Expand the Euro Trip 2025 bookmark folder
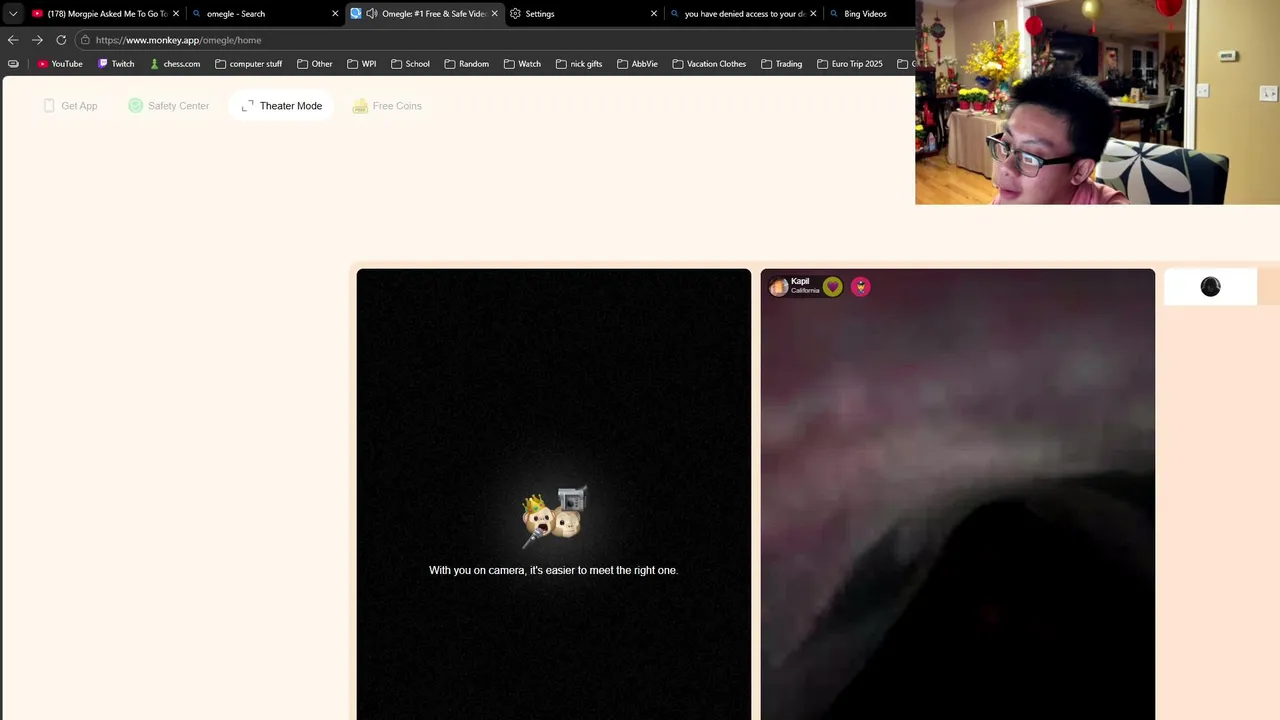 coord(850,64)
